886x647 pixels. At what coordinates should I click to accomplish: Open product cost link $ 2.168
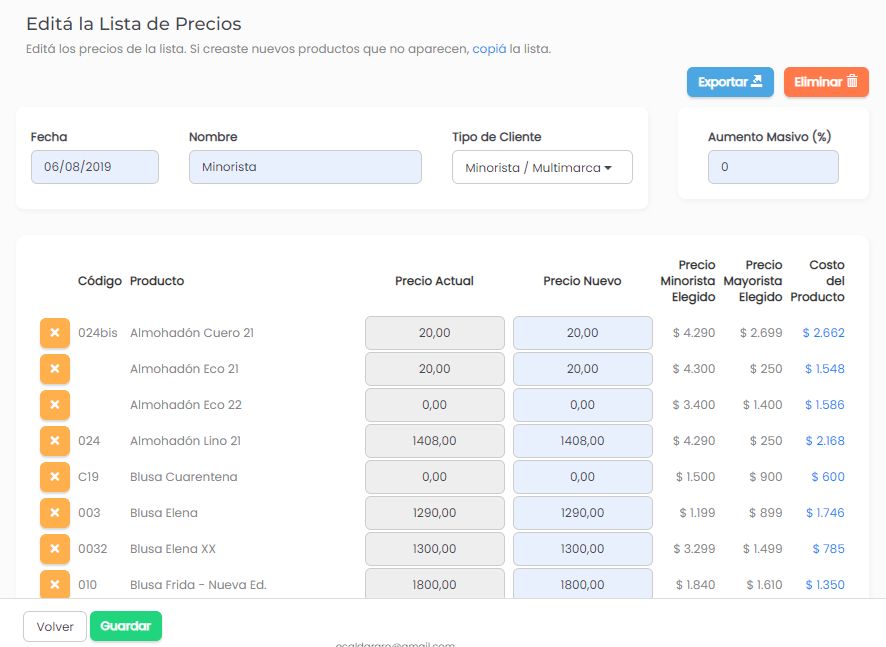pos(825,441)
